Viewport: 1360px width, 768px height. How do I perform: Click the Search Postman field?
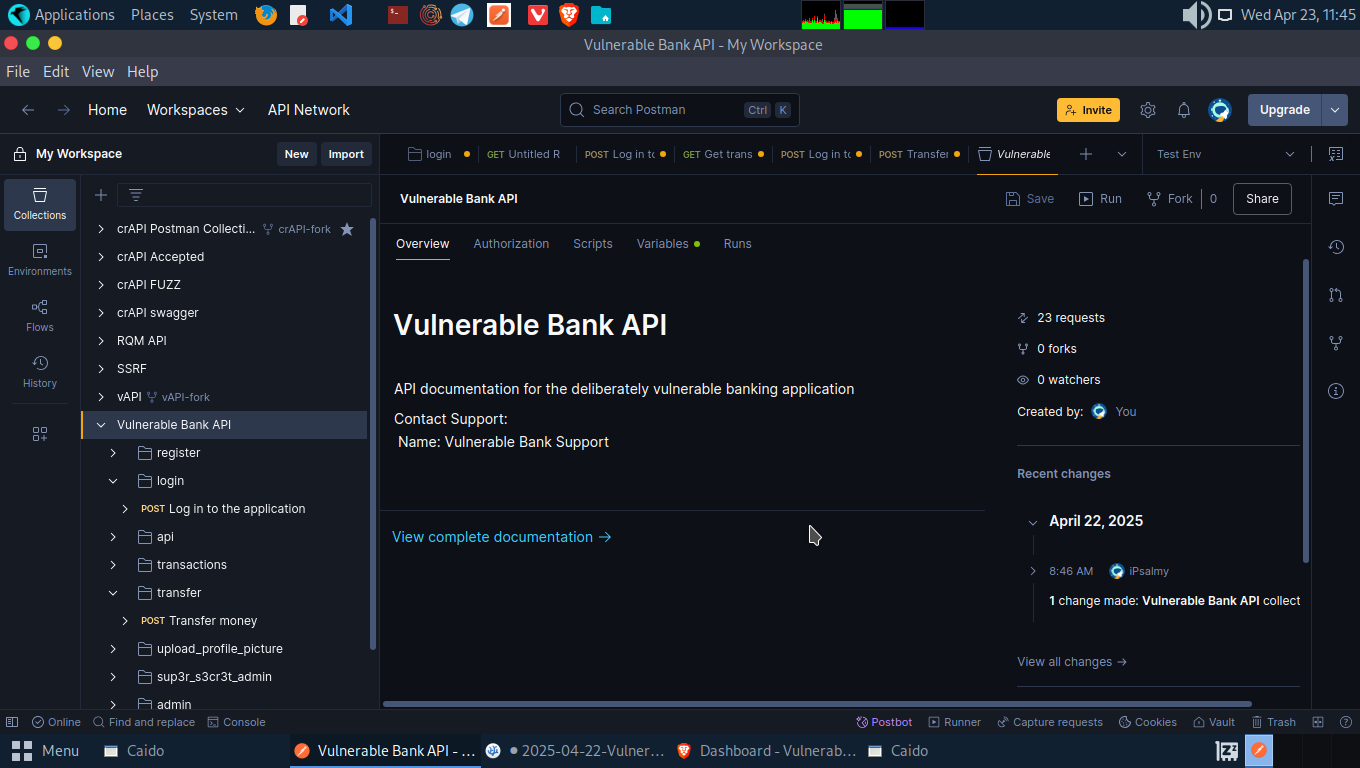680,110
